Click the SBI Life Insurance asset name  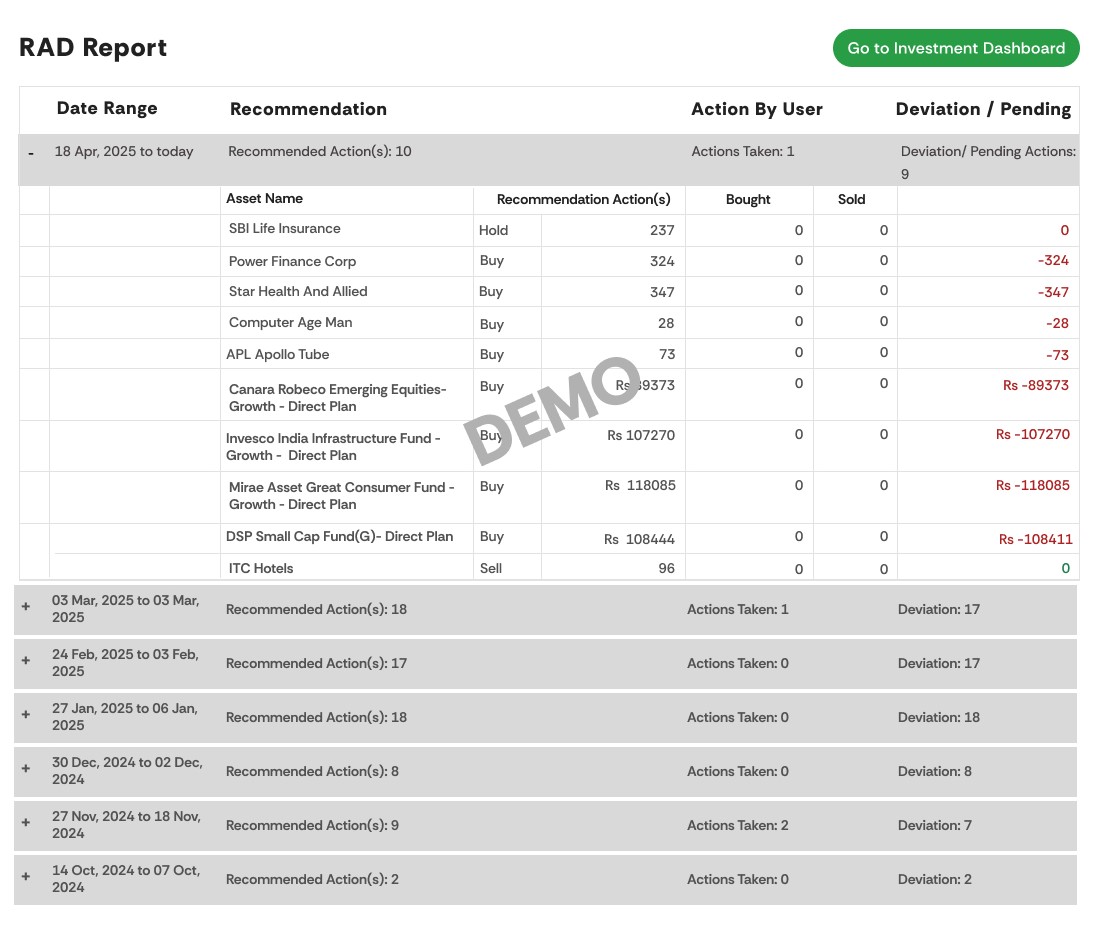pyautogui.click(x=284, y=229)
